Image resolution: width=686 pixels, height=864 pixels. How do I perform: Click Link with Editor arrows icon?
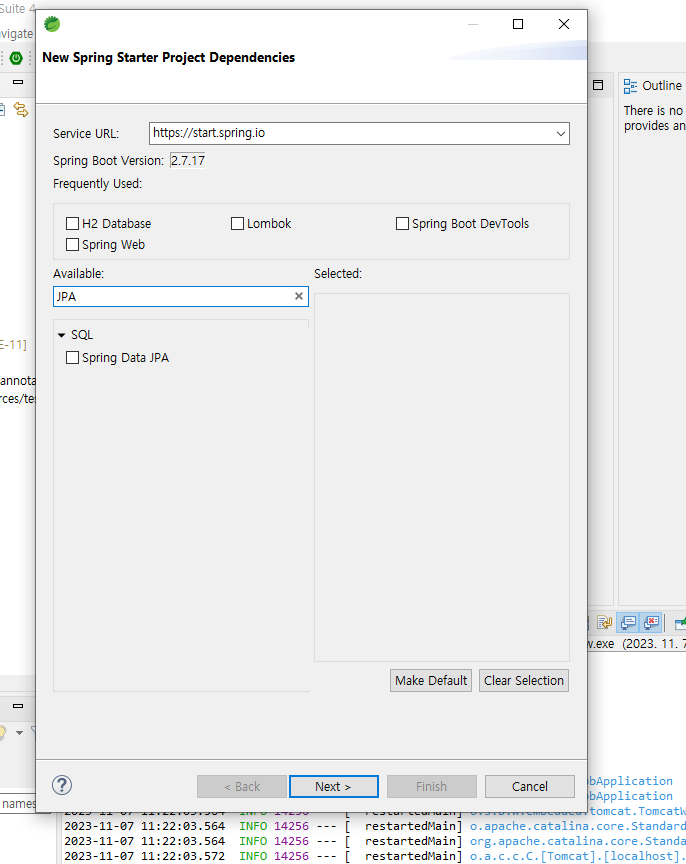point(21,110)
